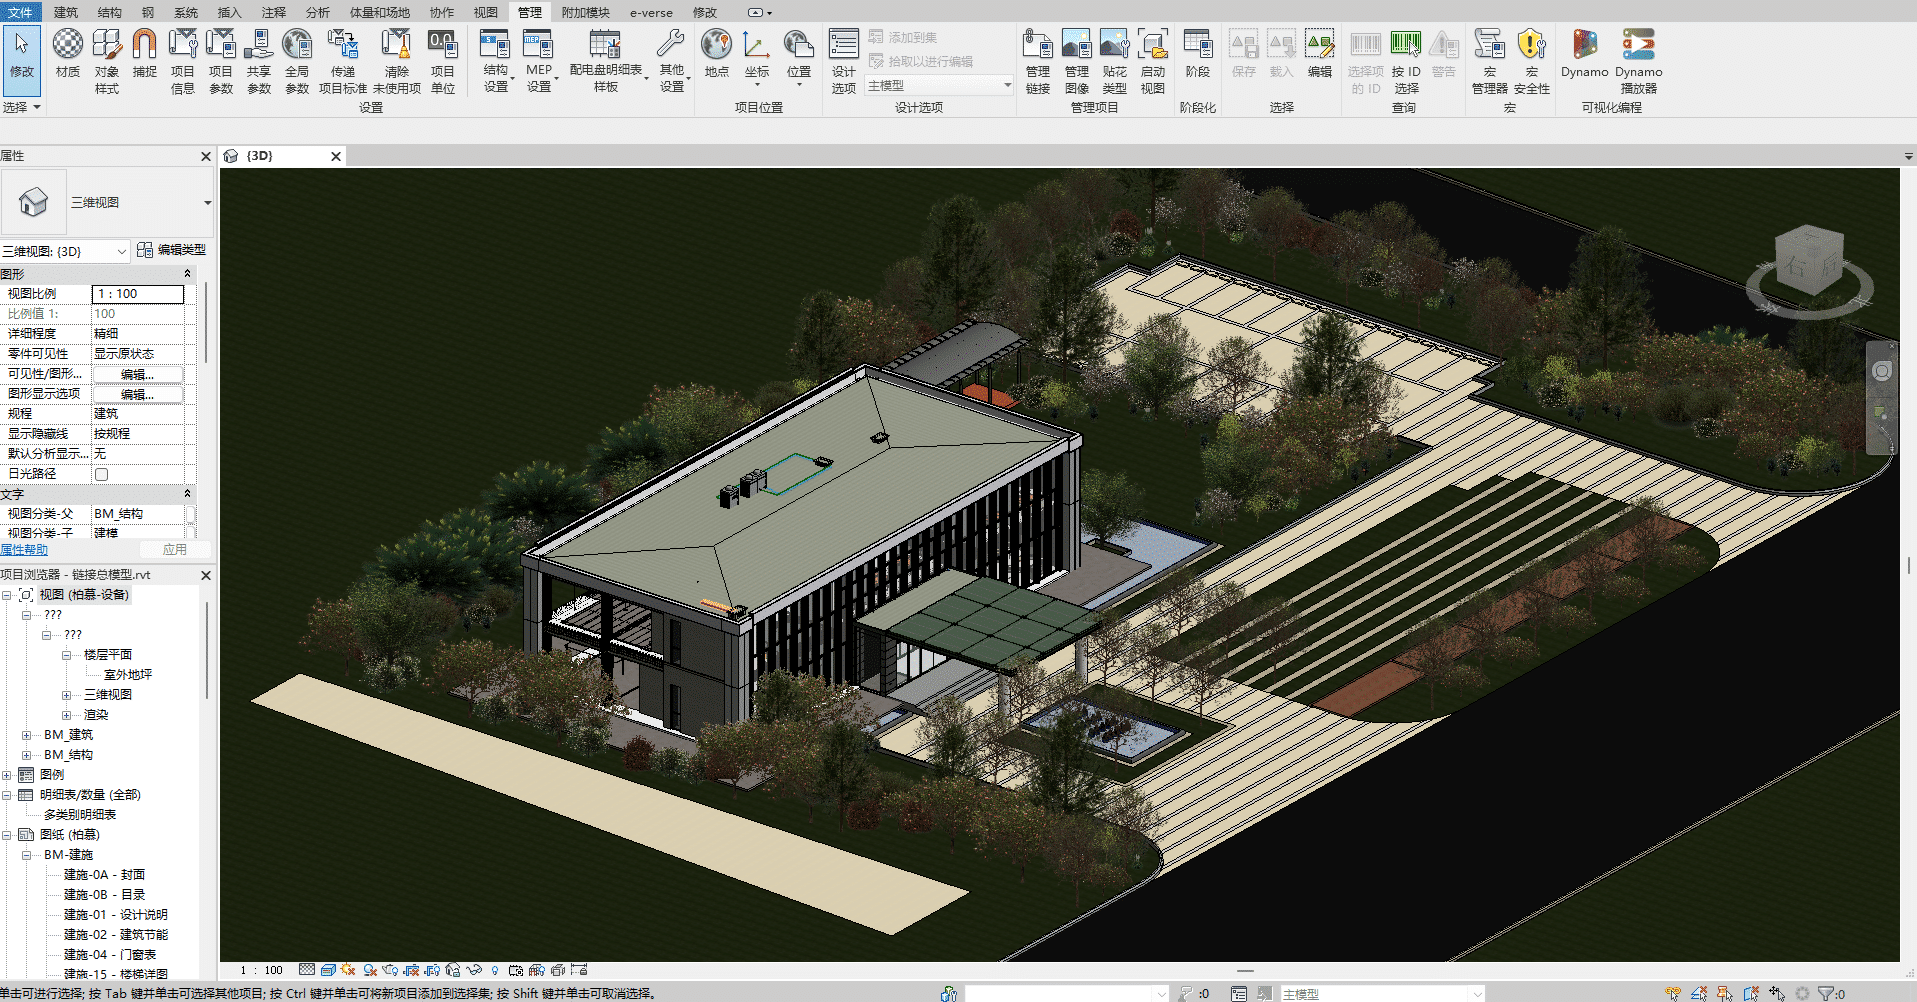Expand the 图例 tree node
Image resolution: width=1917 pixels, height=1002 pixels.
[6, 775]
